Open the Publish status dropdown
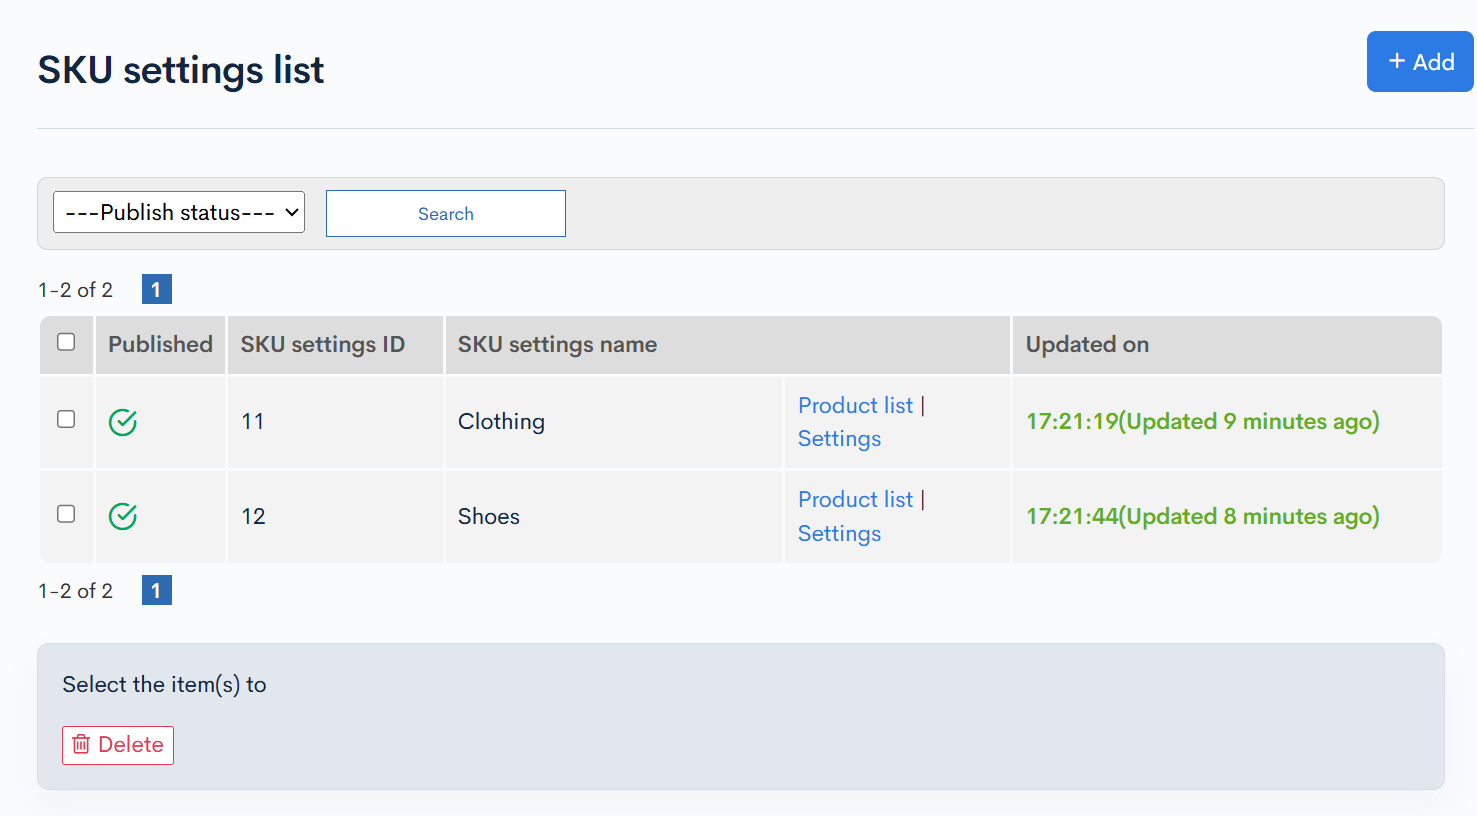1477x816 pixels. (x=179, y=212)
